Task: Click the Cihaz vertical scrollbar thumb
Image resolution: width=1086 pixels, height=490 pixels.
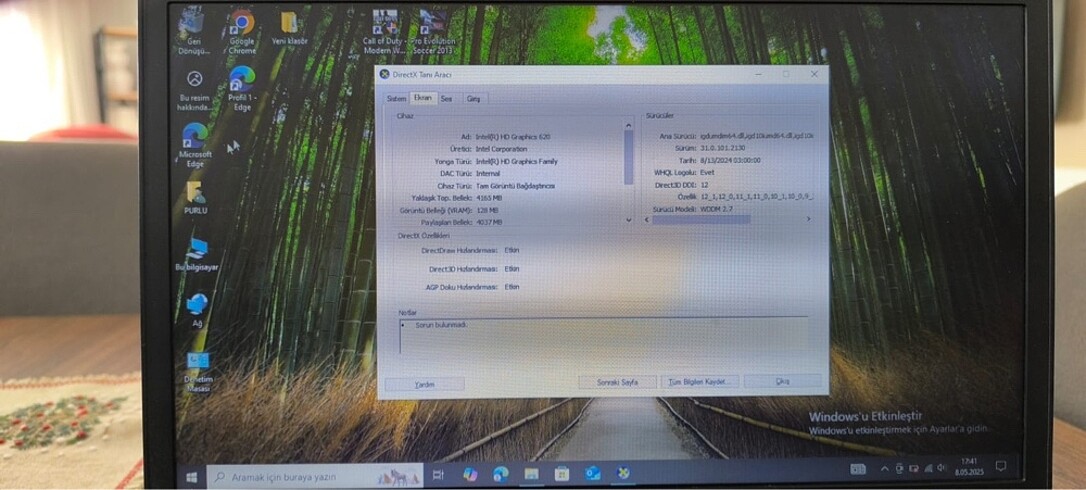Action: click(x=628, y=157)
